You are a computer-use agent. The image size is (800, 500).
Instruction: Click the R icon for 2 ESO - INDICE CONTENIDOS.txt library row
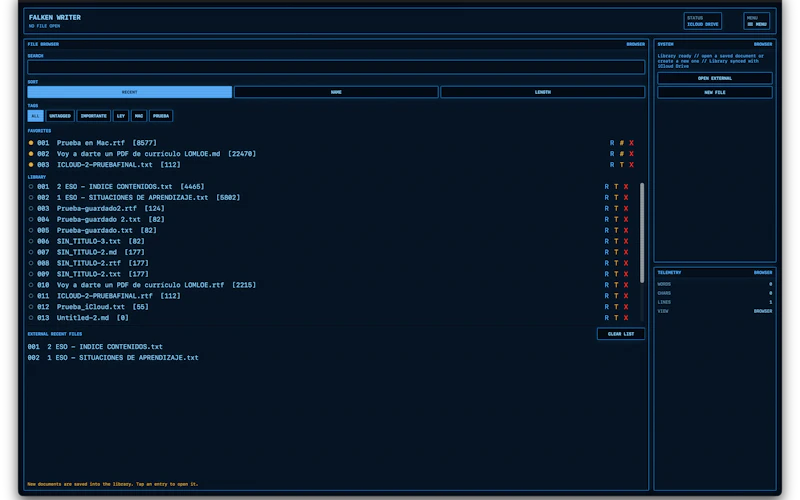click(607, 187)
